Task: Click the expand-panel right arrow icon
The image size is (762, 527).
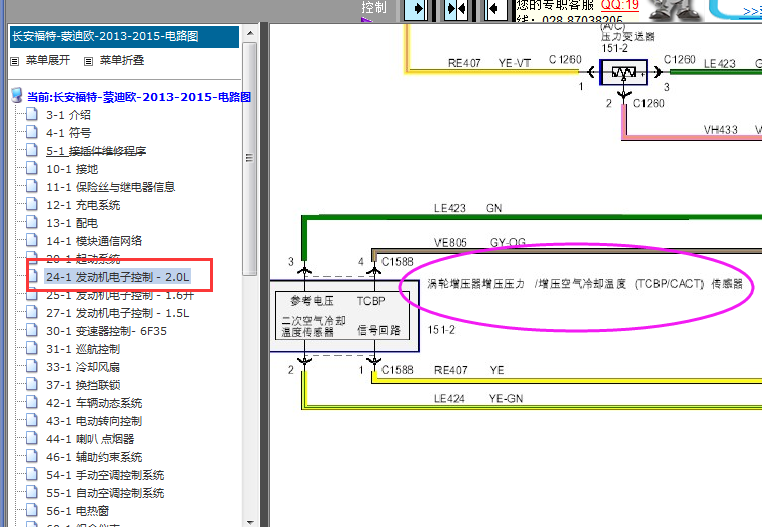Action: [416, 9]
